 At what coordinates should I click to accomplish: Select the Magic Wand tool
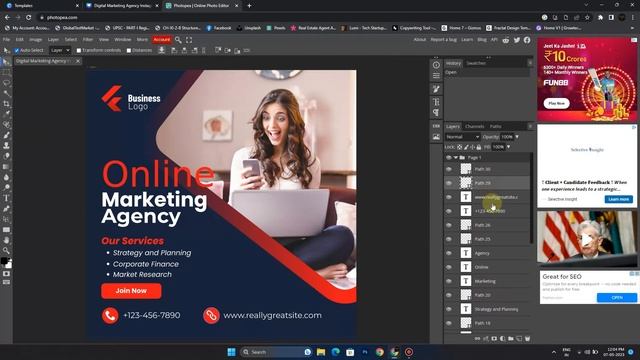click(x=6, y=93)
